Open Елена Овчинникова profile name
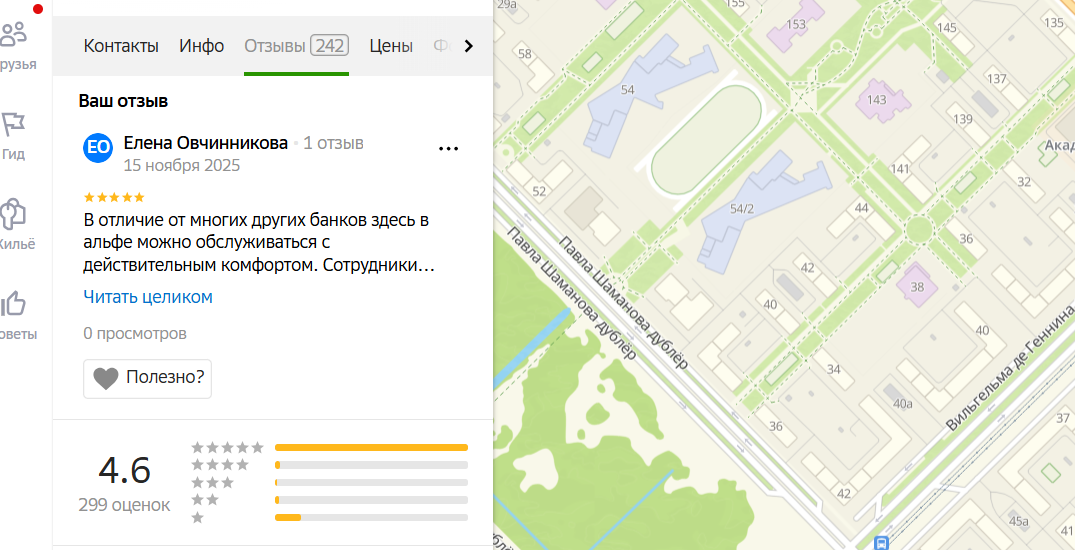The image size is (1075, 550). click(x=206, y=143)
